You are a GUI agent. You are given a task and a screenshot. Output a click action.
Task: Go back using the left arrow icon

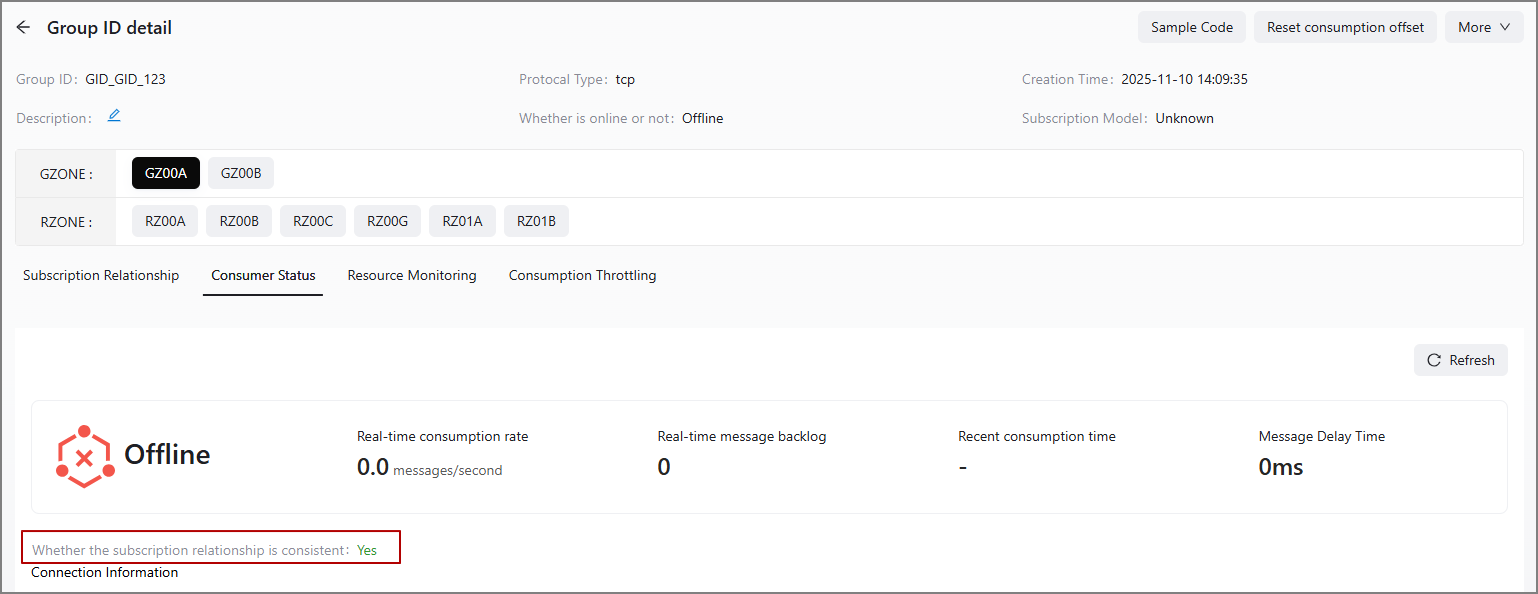click(x=23, y=28)
